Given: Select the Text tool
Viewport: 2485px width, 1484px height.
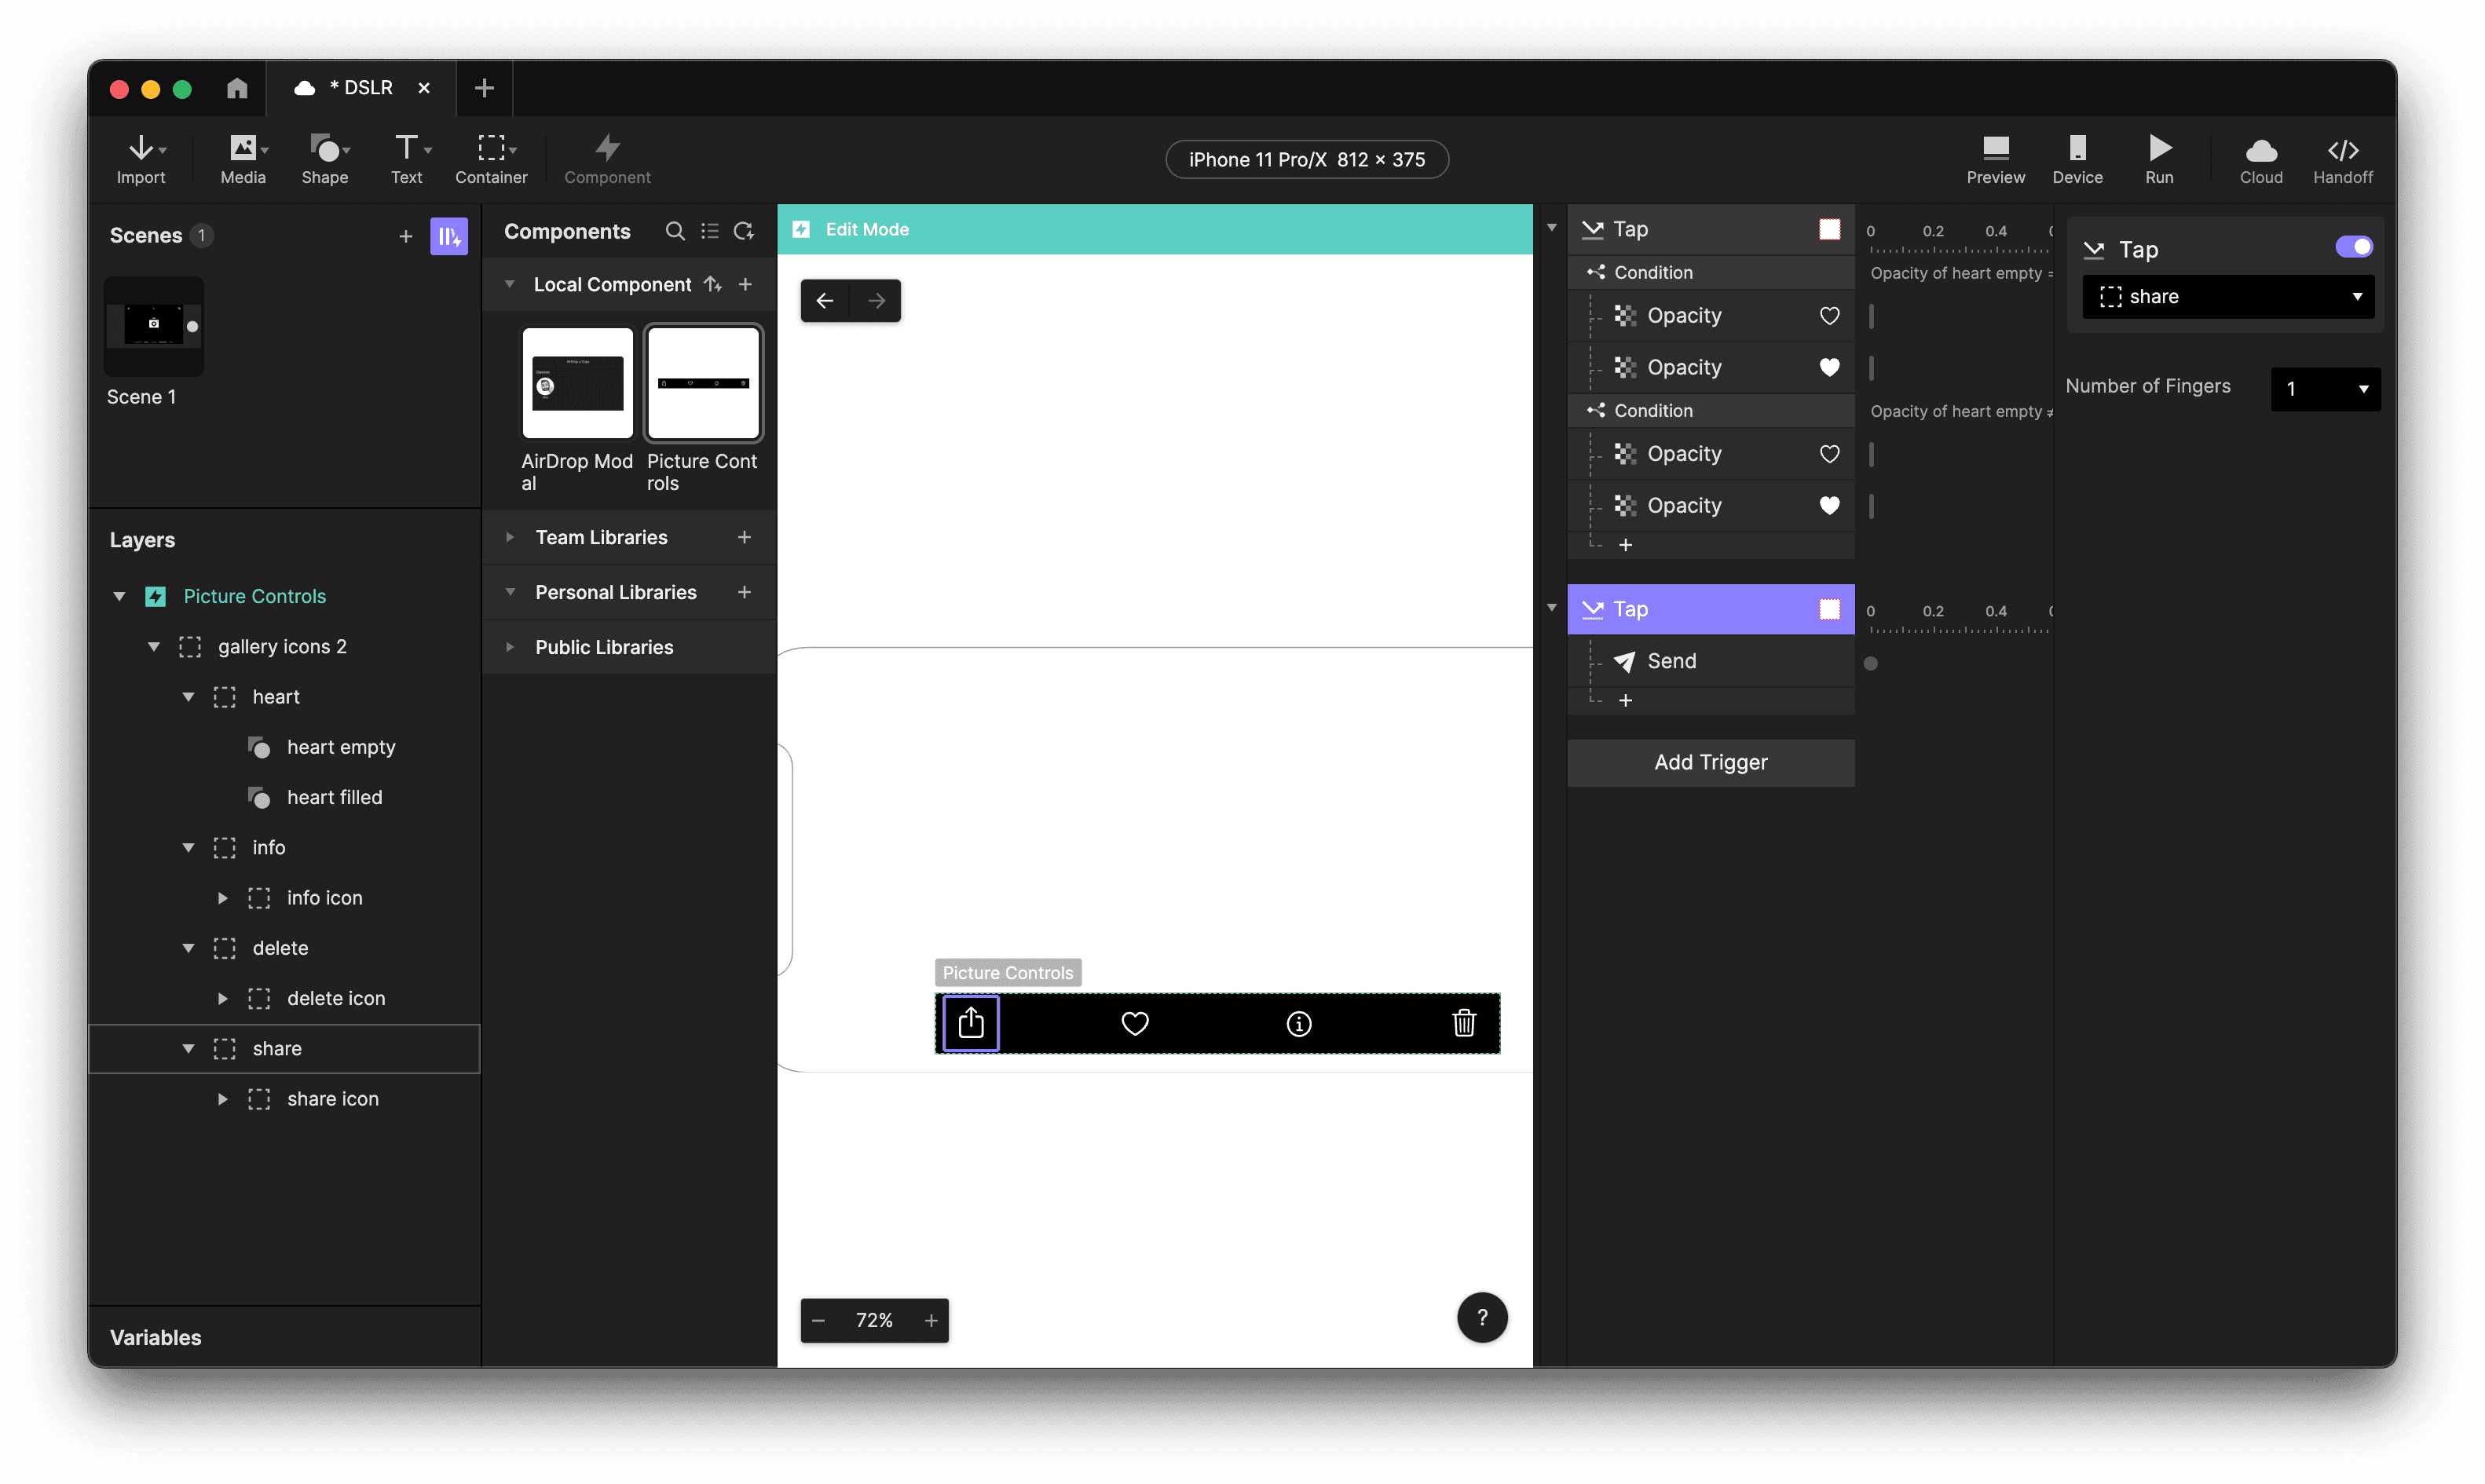Looking at the screenshot, I should click(x=405, y=158).
